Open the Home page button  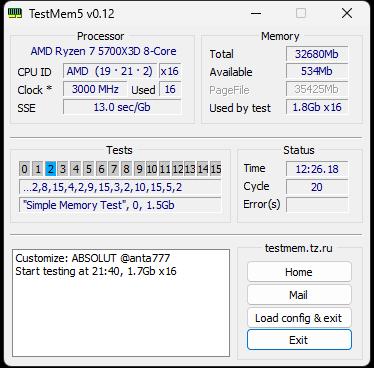tap(299, 272)
